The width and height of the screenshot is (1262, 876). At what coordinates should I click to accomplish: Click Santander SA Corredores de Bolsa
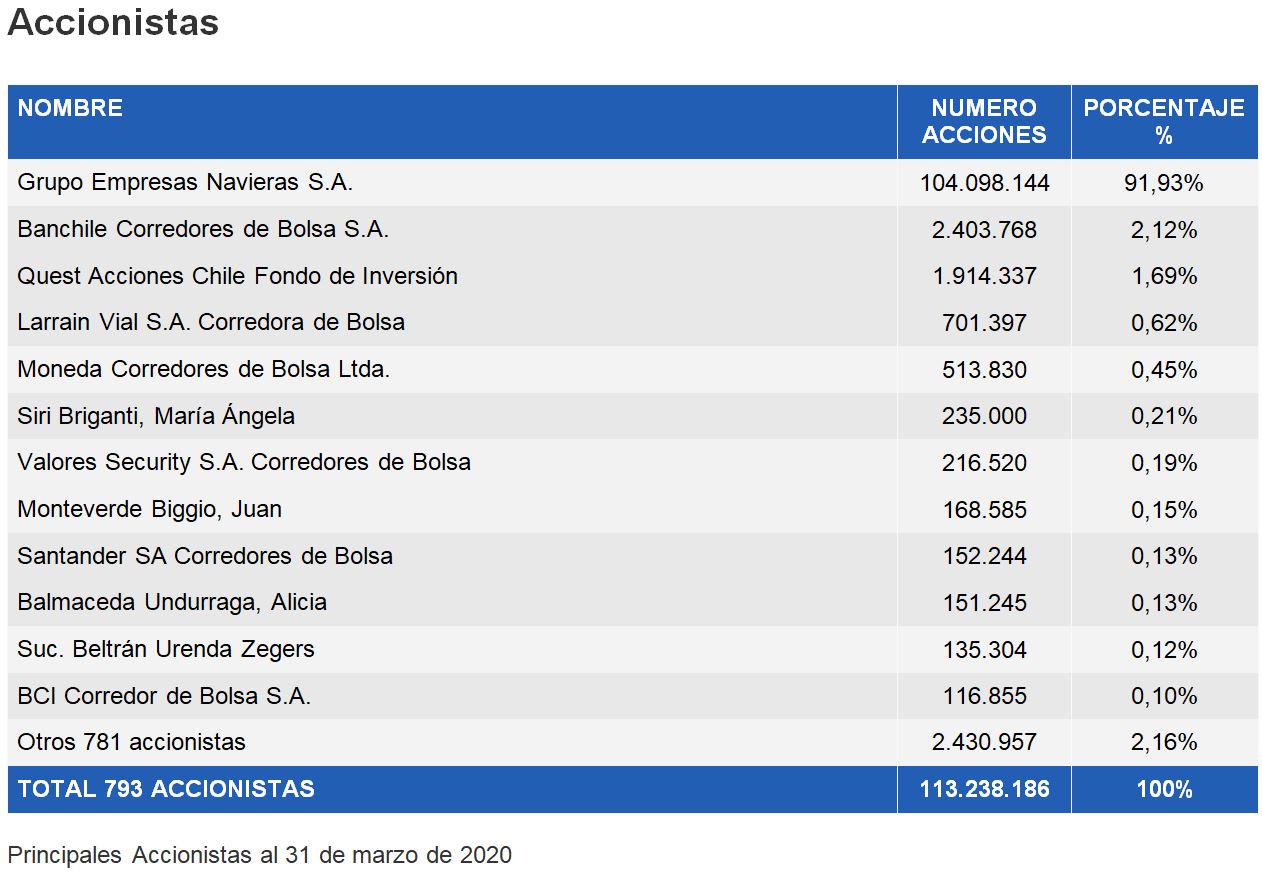tap(205, 556)
